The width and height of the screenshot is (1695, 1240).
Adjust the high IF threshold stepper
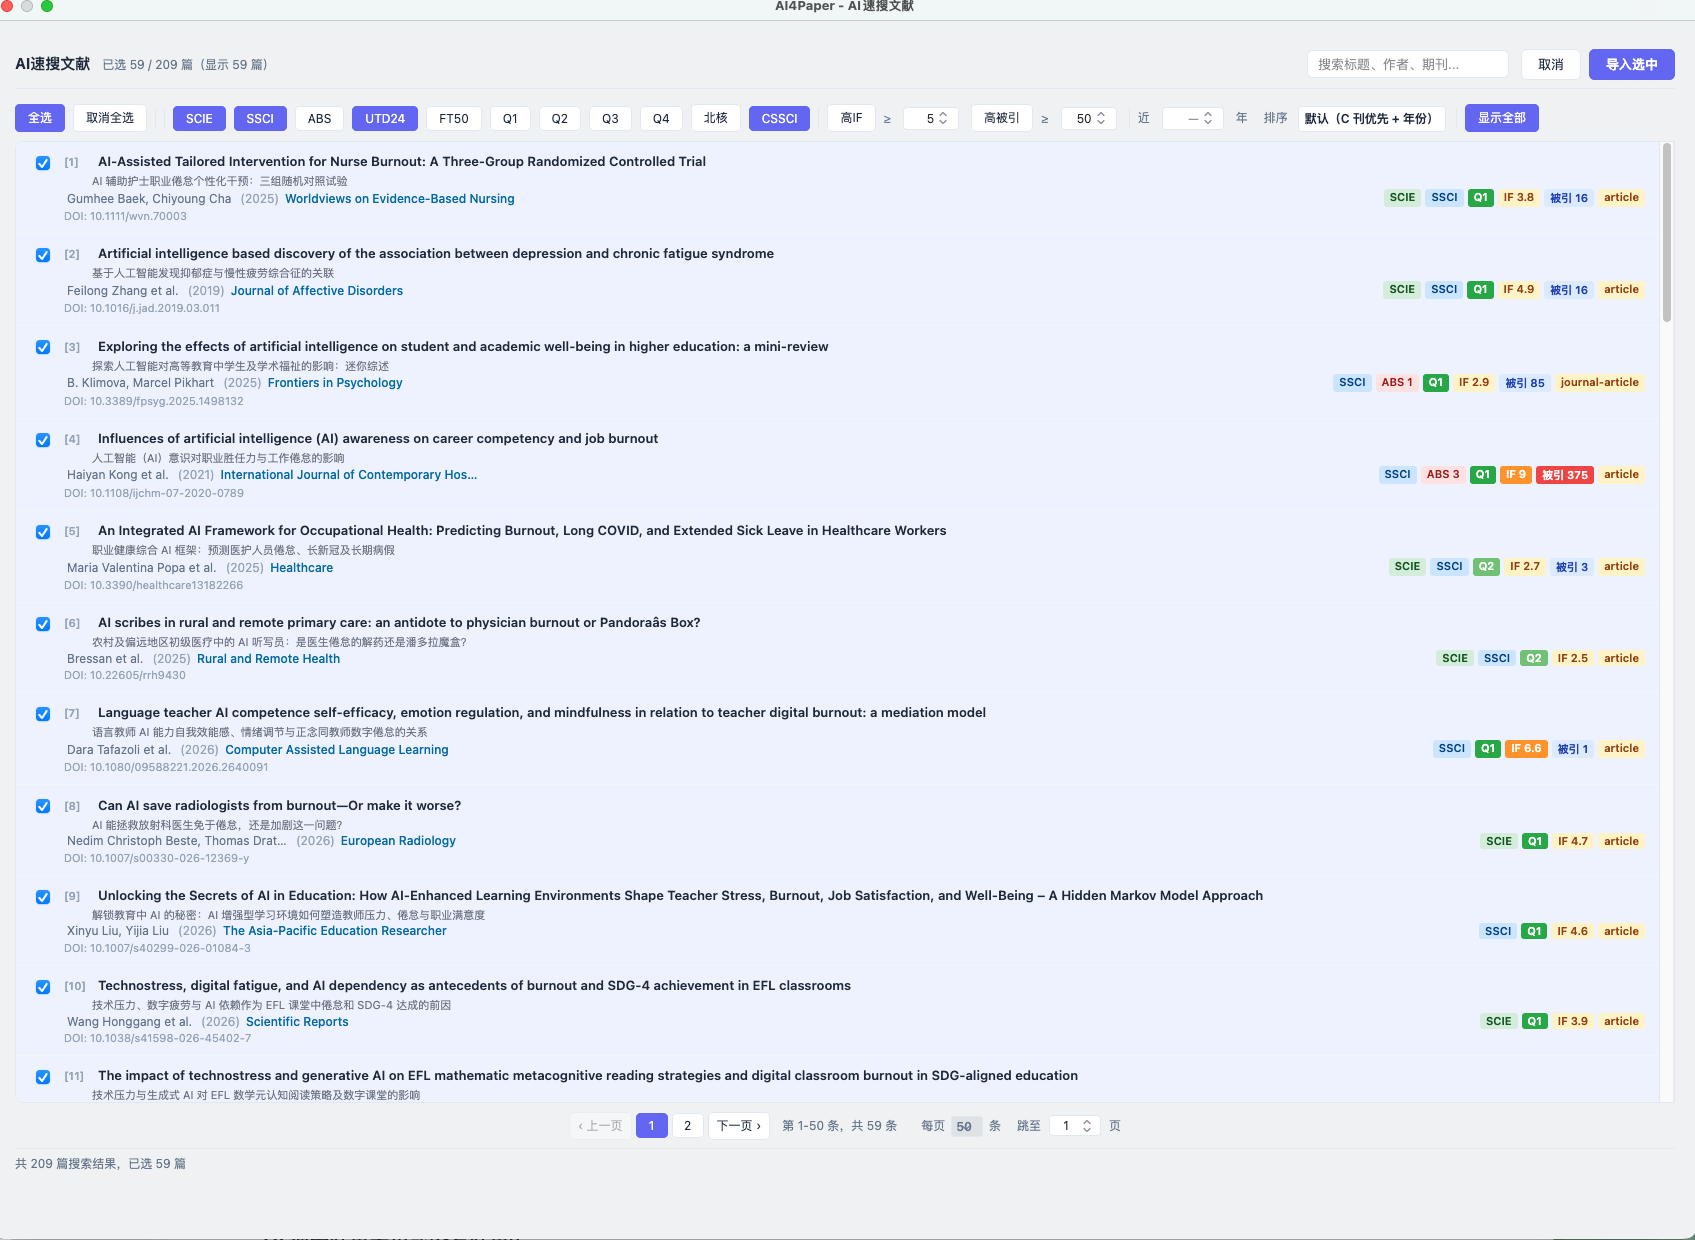click(931, 118)
